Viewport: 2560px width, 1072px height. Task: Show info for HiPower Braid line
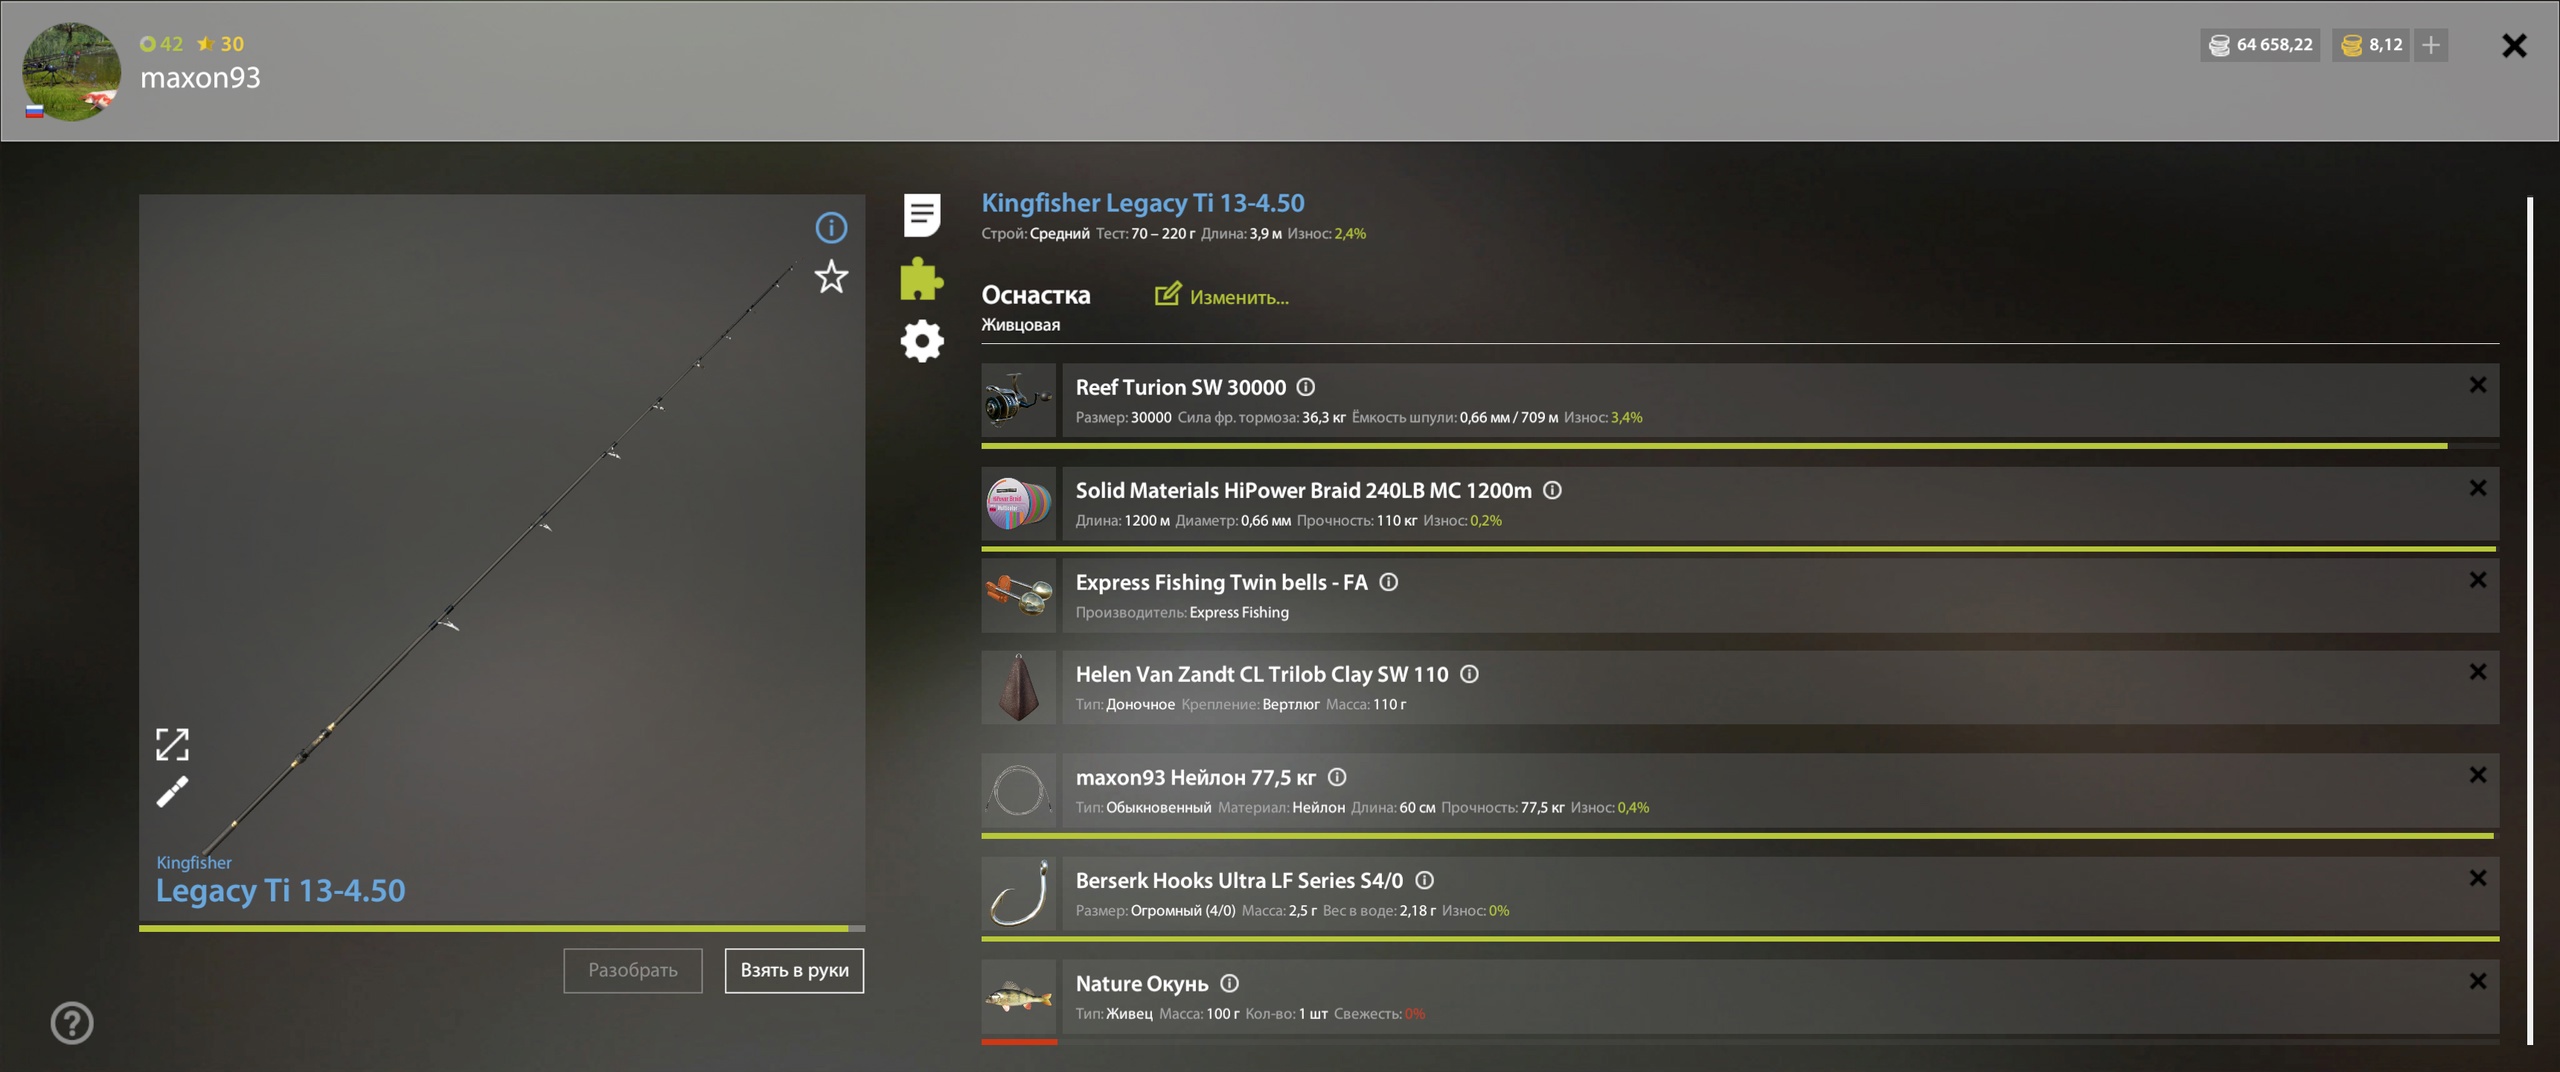1552,490
